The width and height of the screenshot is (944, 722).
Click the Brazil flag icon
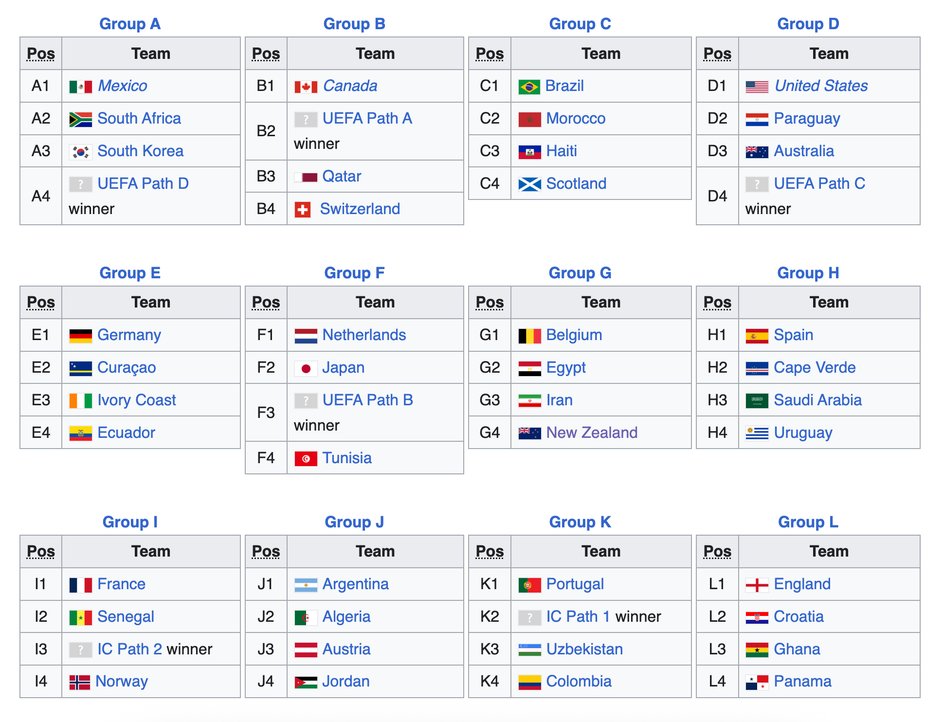[x=529, y=87]
